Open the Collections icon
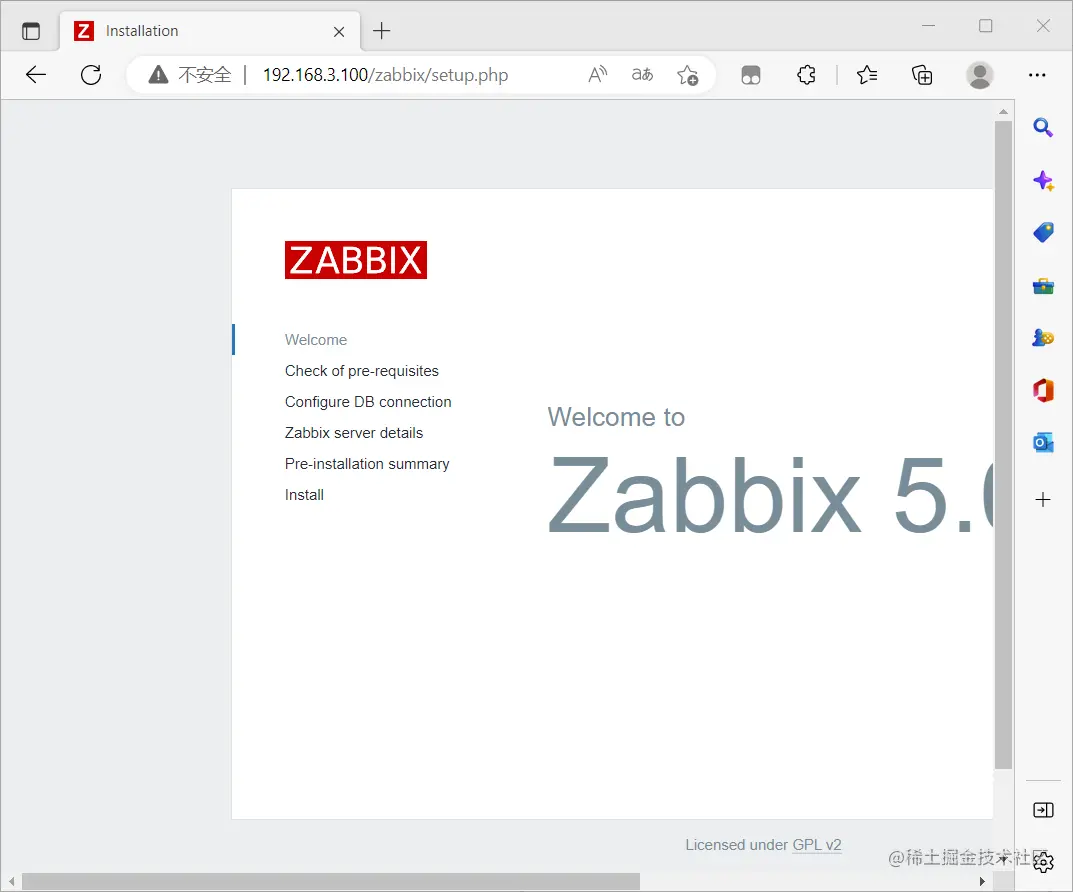1073x892 pixels. 922,75
